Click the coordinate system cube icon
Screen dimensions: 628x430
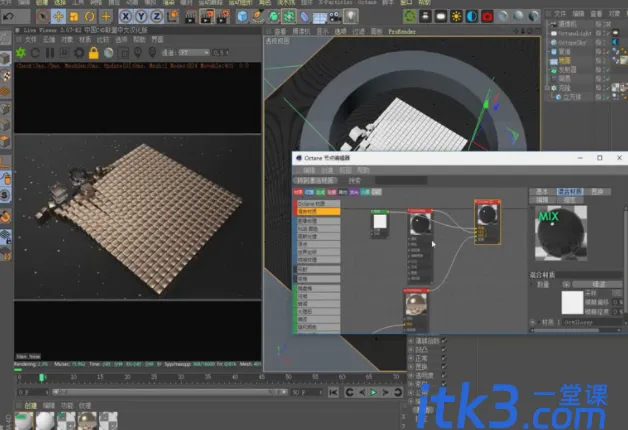tap(173, 16)
